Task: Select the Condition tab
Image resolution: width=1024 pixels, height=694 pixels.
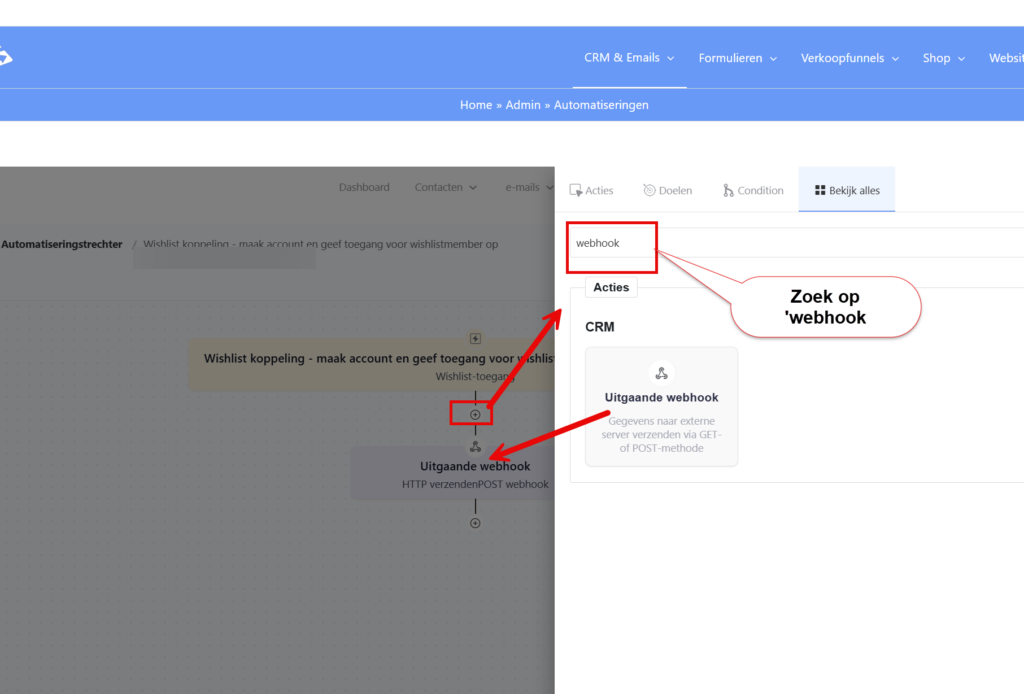Action: point(752,190)
